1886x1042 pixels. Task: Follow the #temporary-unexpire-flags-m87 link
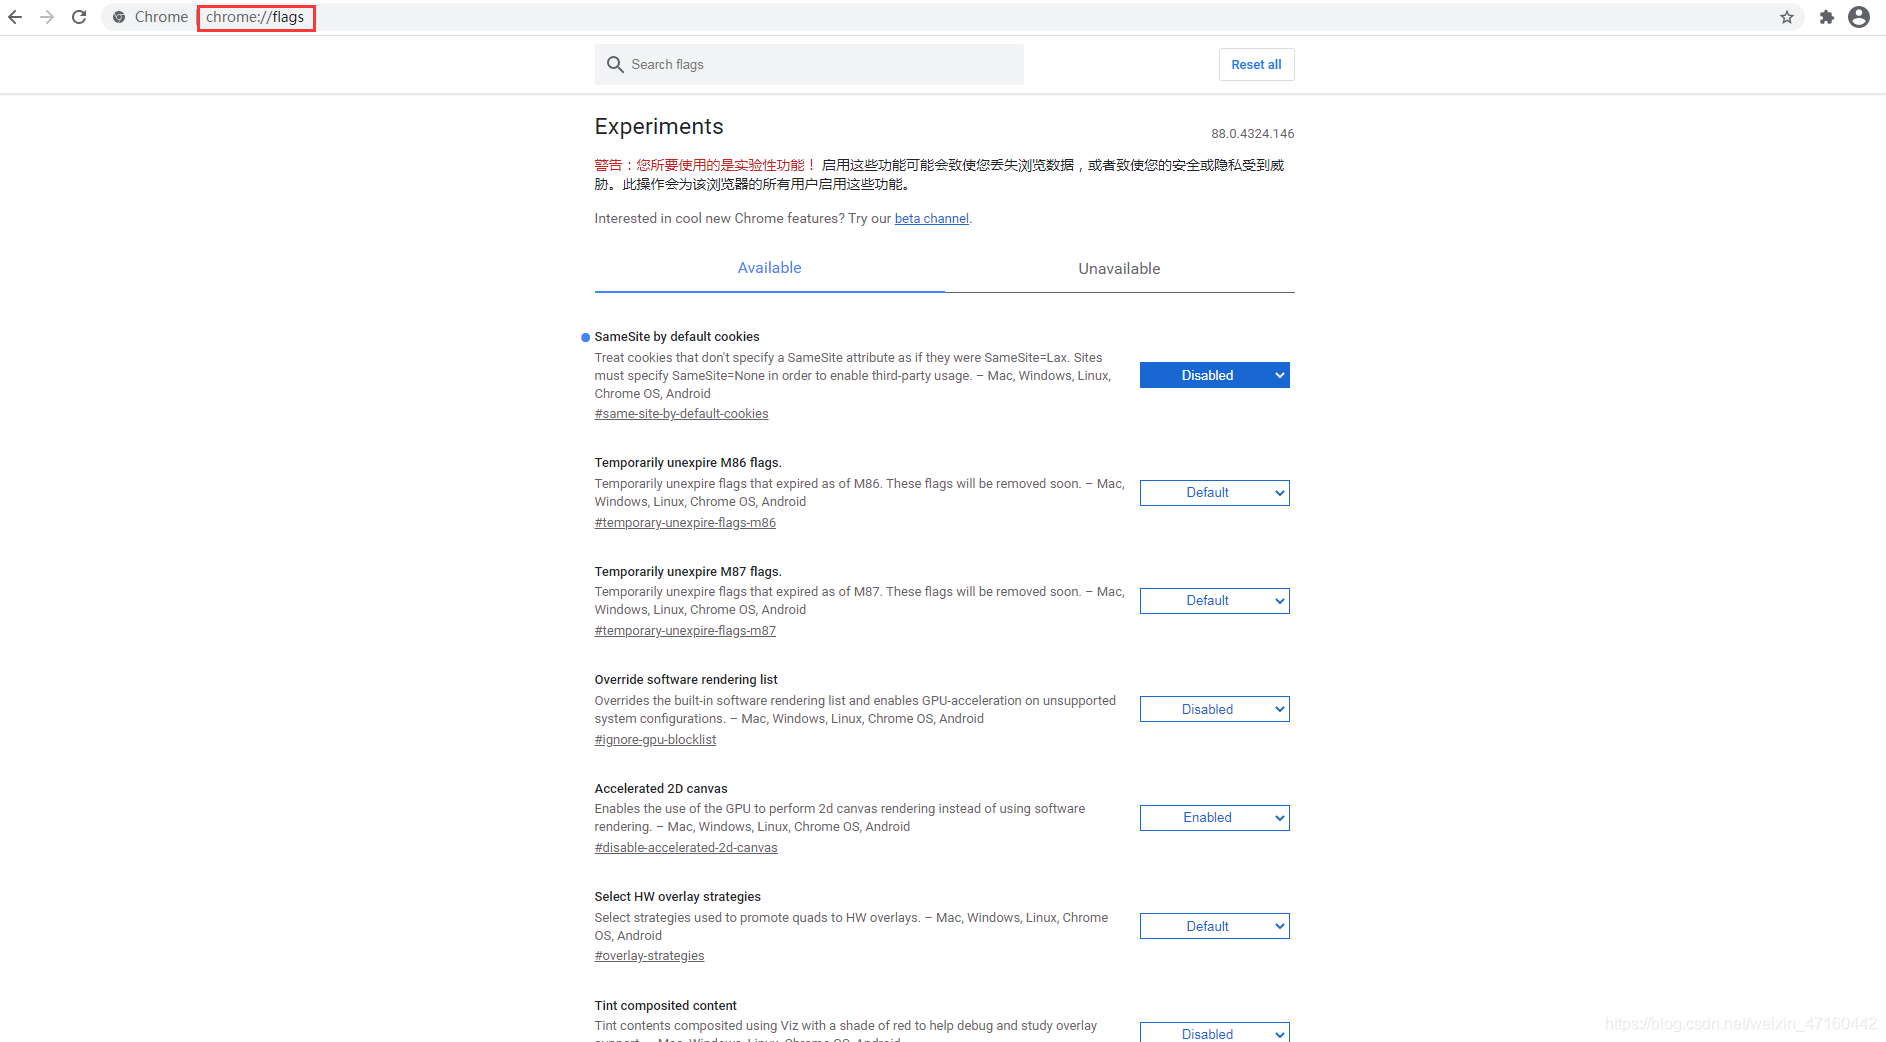point(685,630)
